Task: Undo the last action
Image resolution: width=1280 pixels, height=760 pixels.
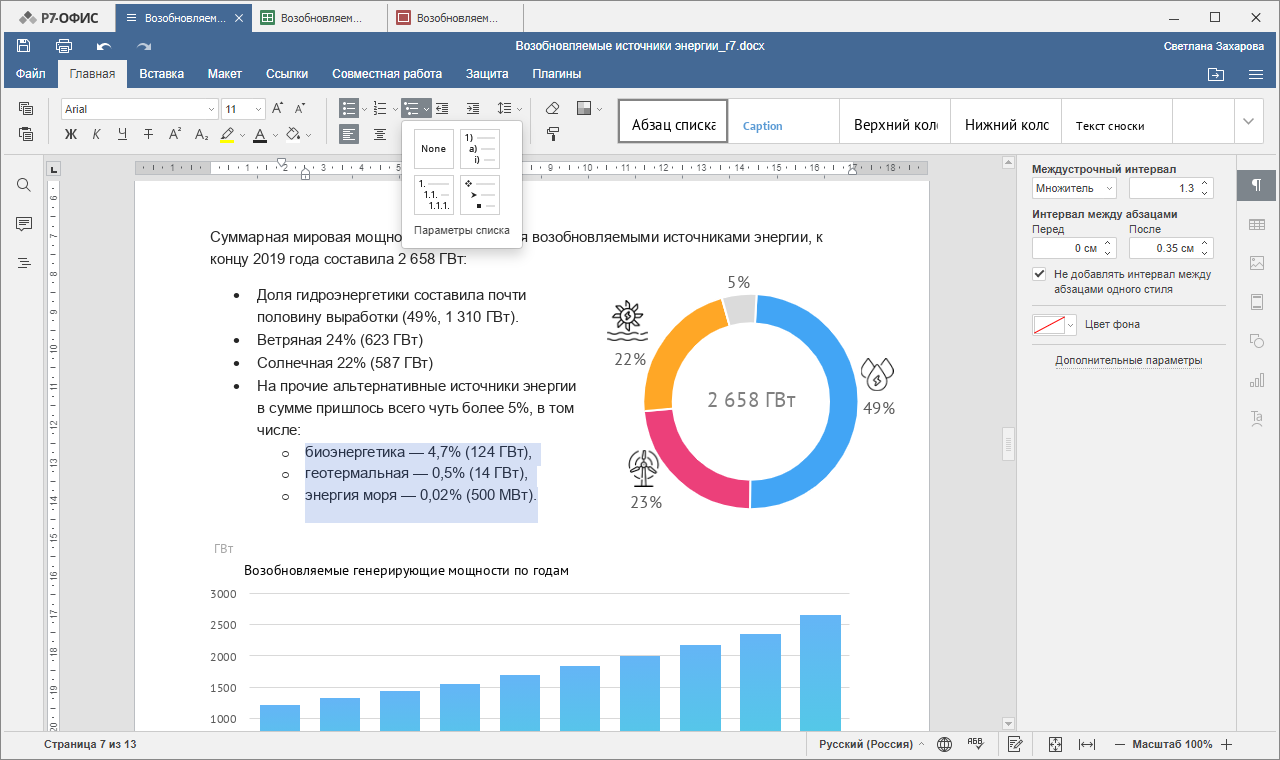Action: 104,46
